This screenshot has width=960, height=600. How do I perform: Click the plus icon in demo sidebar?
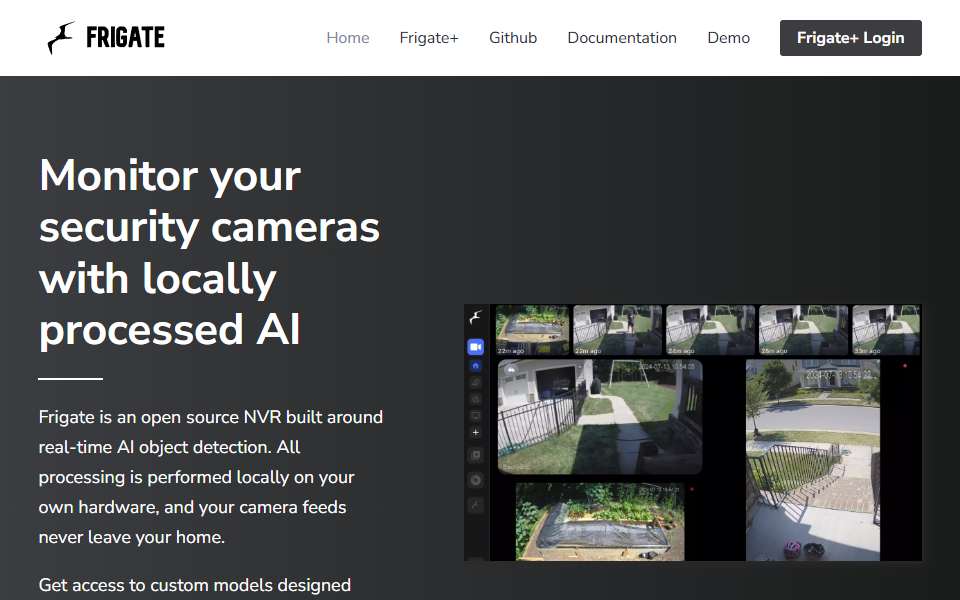click(x=476, y=432)
